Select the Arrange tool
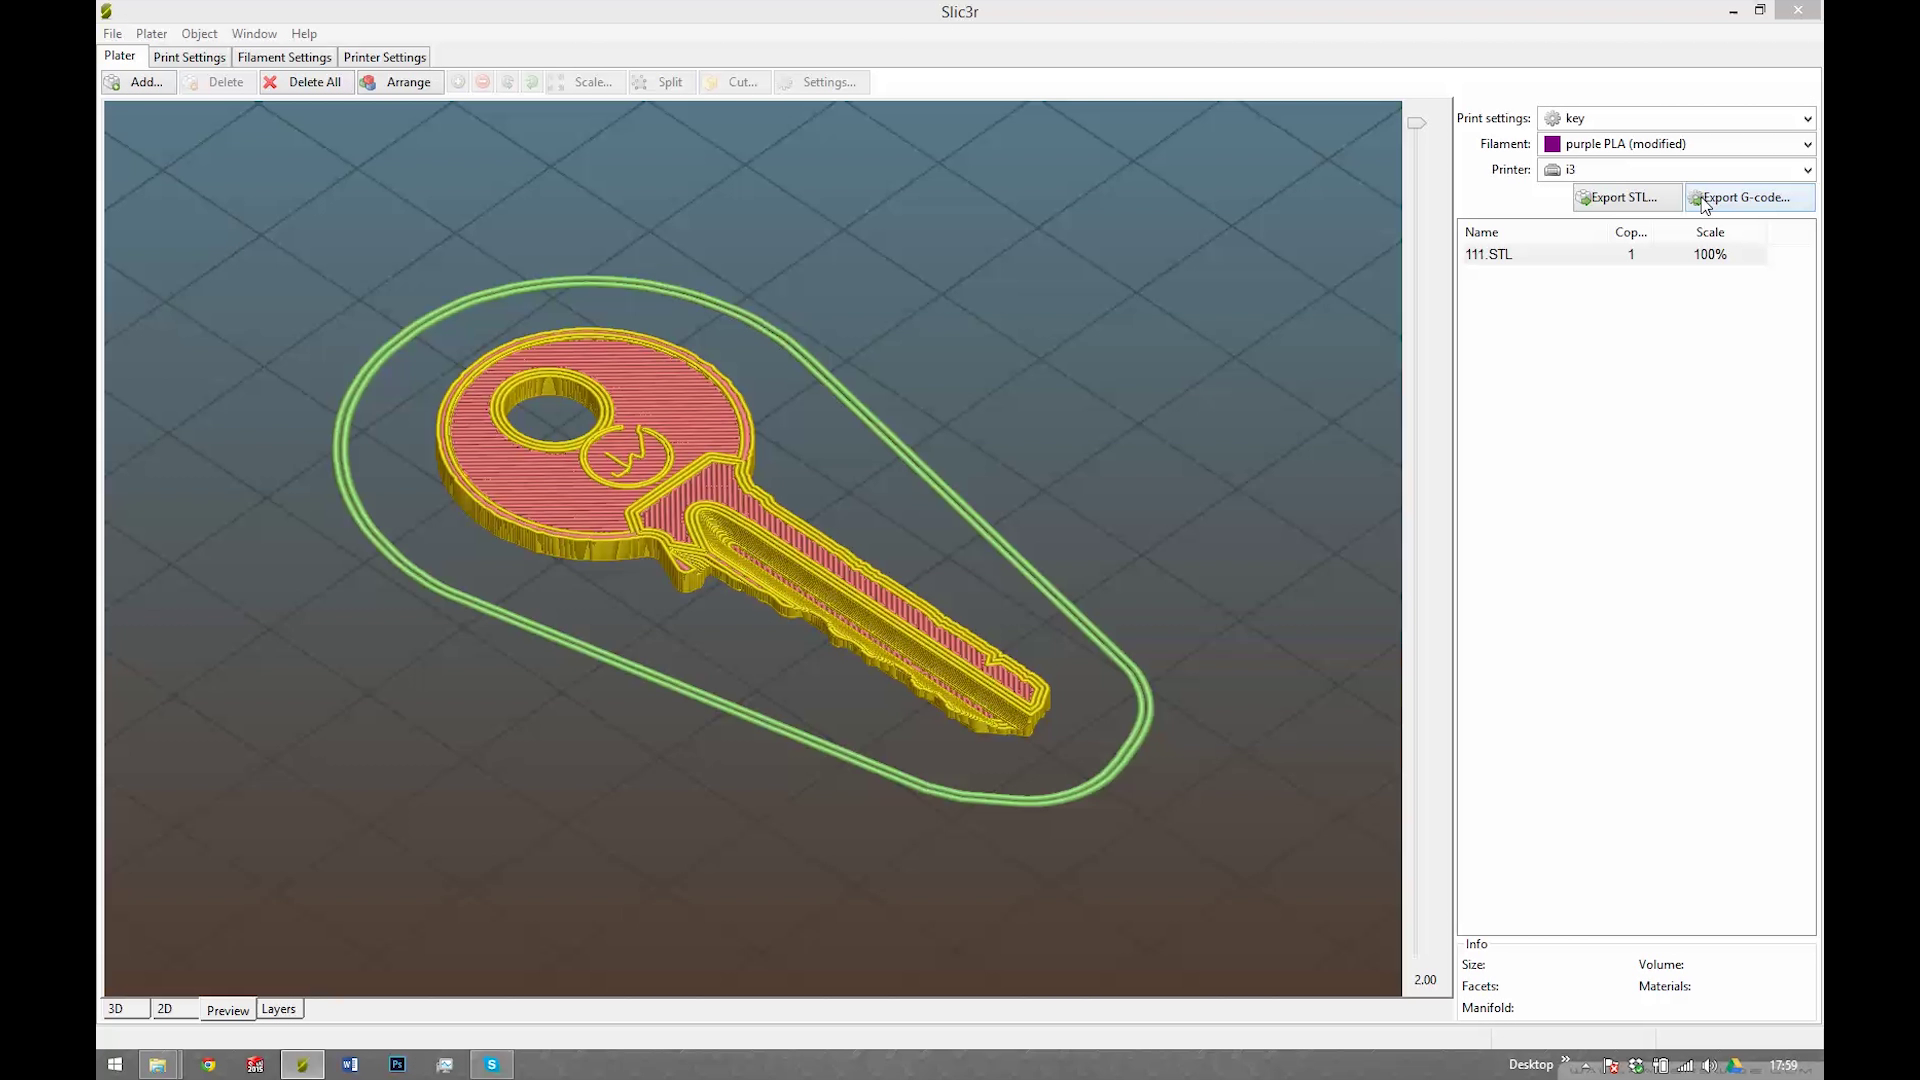Screen dimensions: 1920x1080 click(399, 82)
